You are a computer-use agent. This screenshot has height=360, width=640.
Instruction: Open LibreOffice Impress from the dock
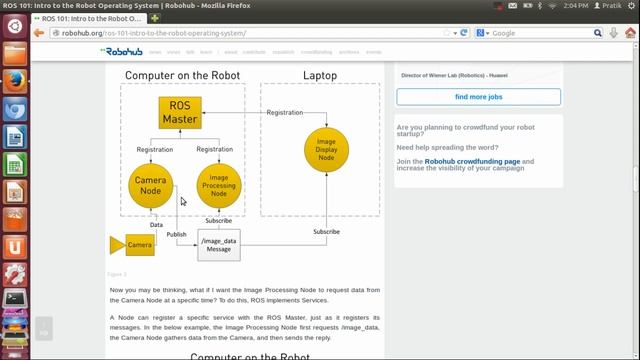15,192
